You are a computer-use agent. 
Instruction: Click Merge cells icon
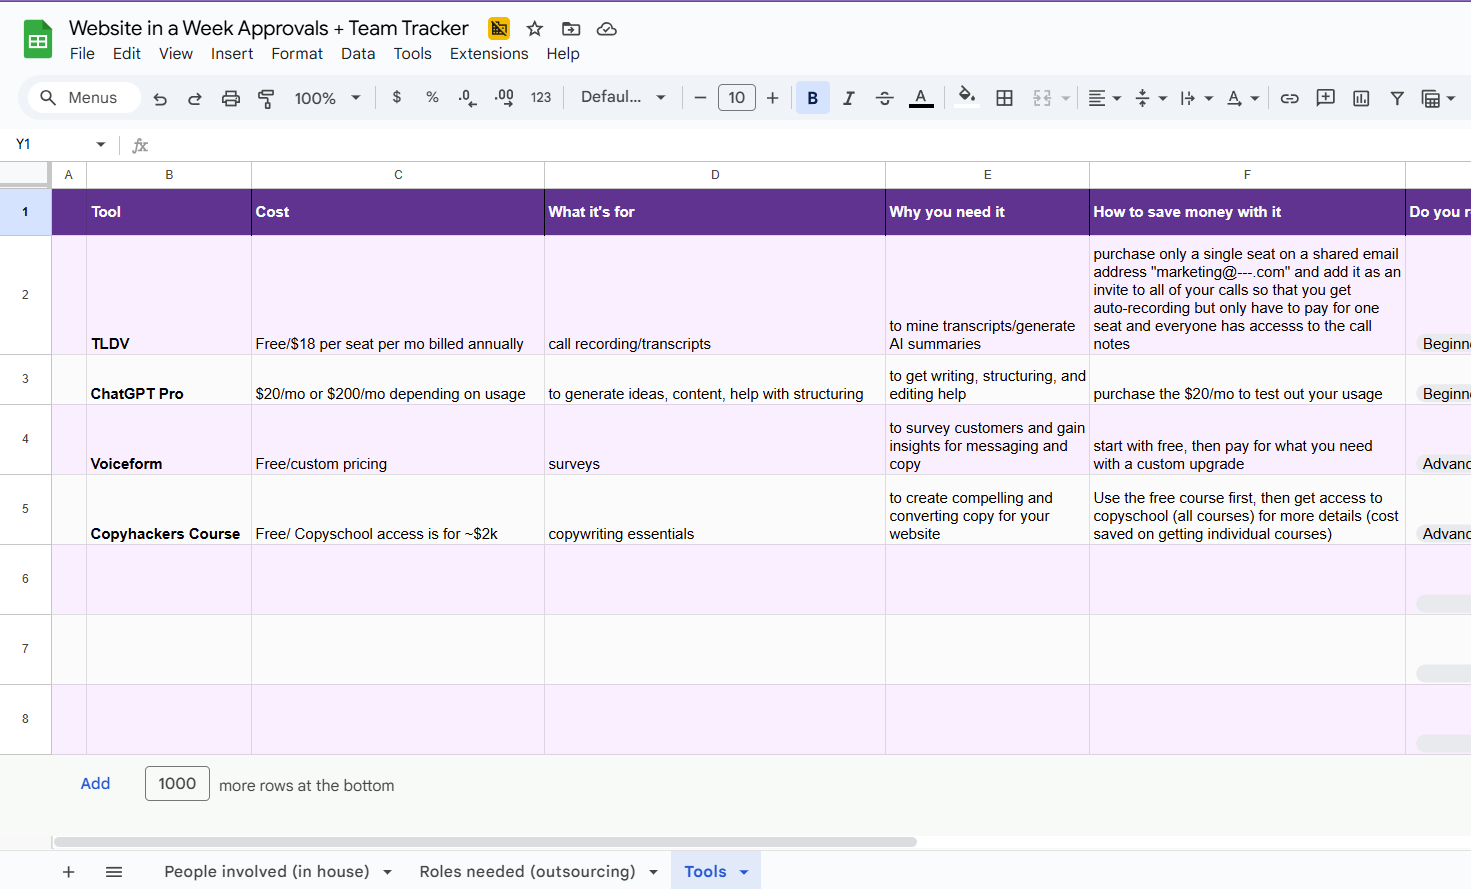tap(1042, 97)
